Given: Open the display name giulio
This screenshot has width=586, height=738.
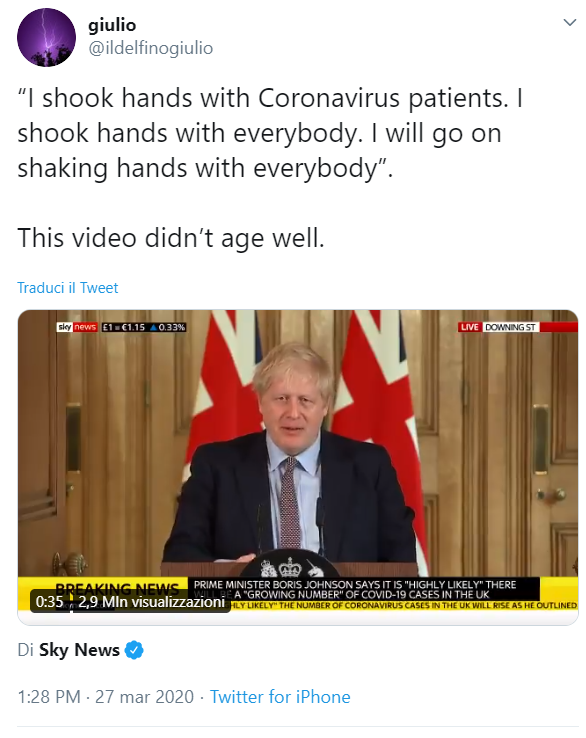Looking at the screenshot, I should point(112,25).
